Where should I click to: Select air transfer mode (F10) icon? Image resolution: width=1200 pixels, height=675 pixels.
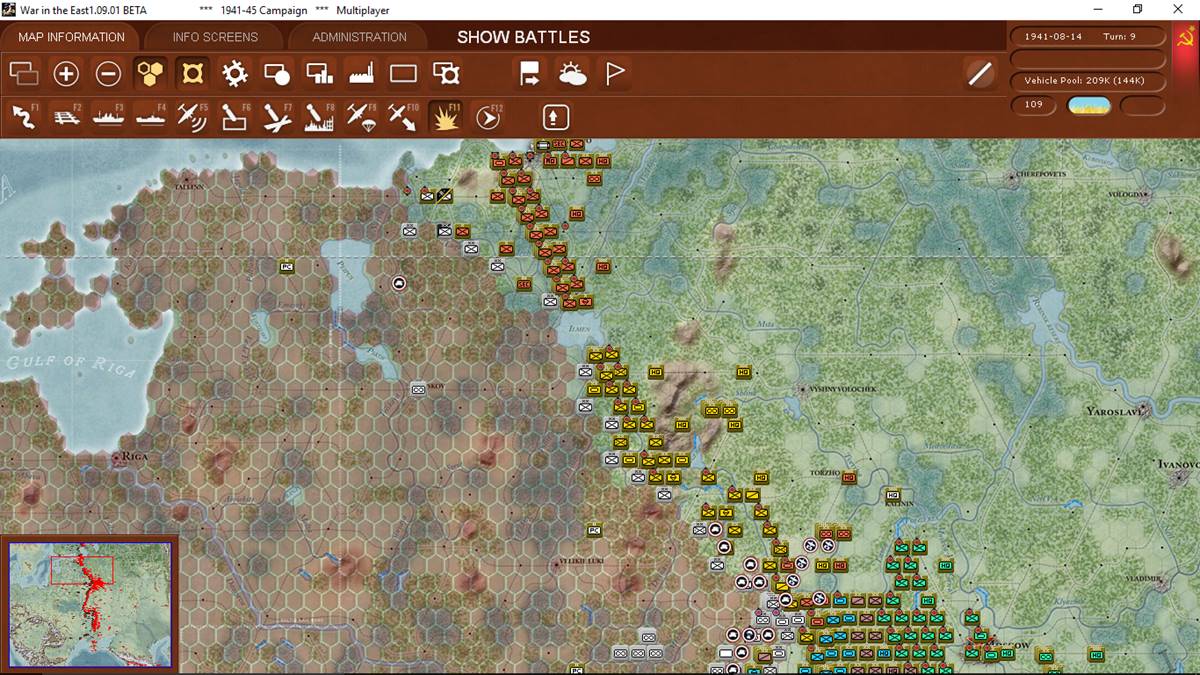pyautogui.click(x=402, y=116)
